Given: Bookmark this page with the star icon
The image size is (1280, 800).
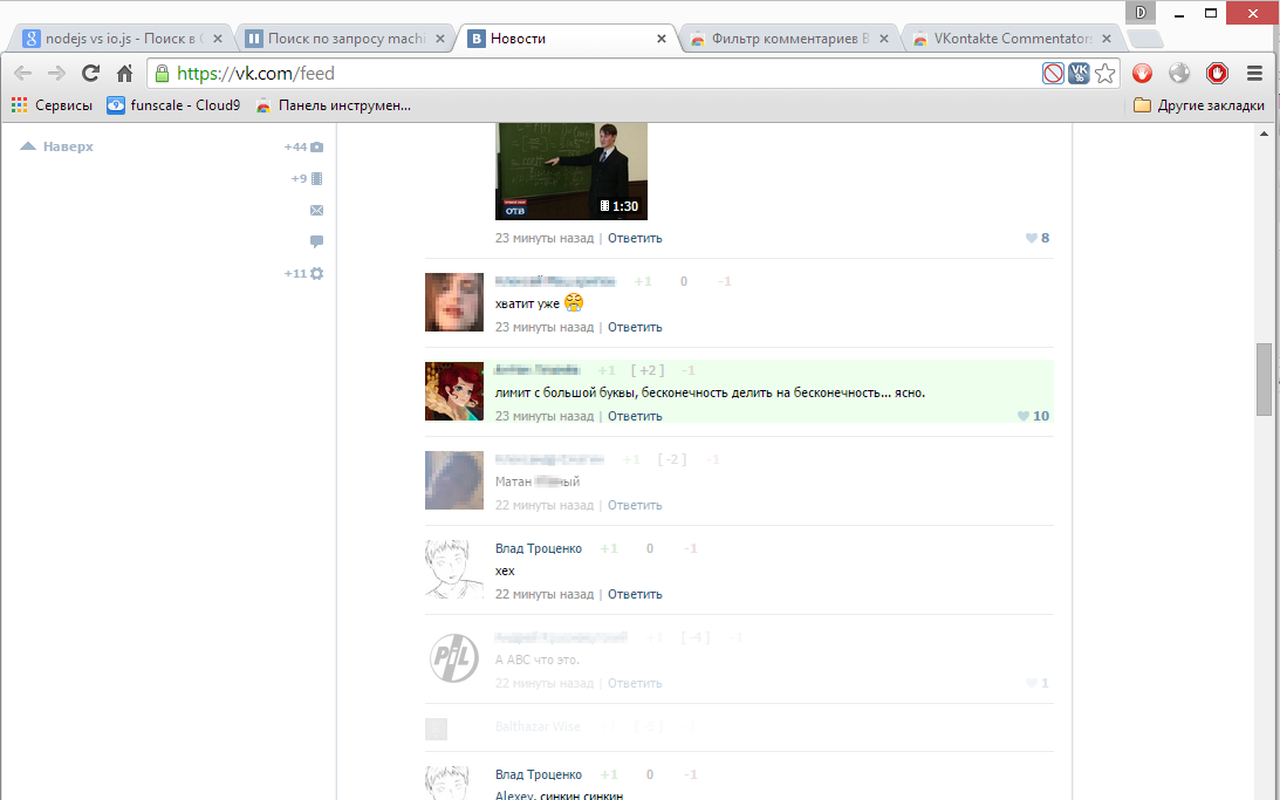Looking at the screenshot, I should pyautogui.click(x=1105, y=73).
